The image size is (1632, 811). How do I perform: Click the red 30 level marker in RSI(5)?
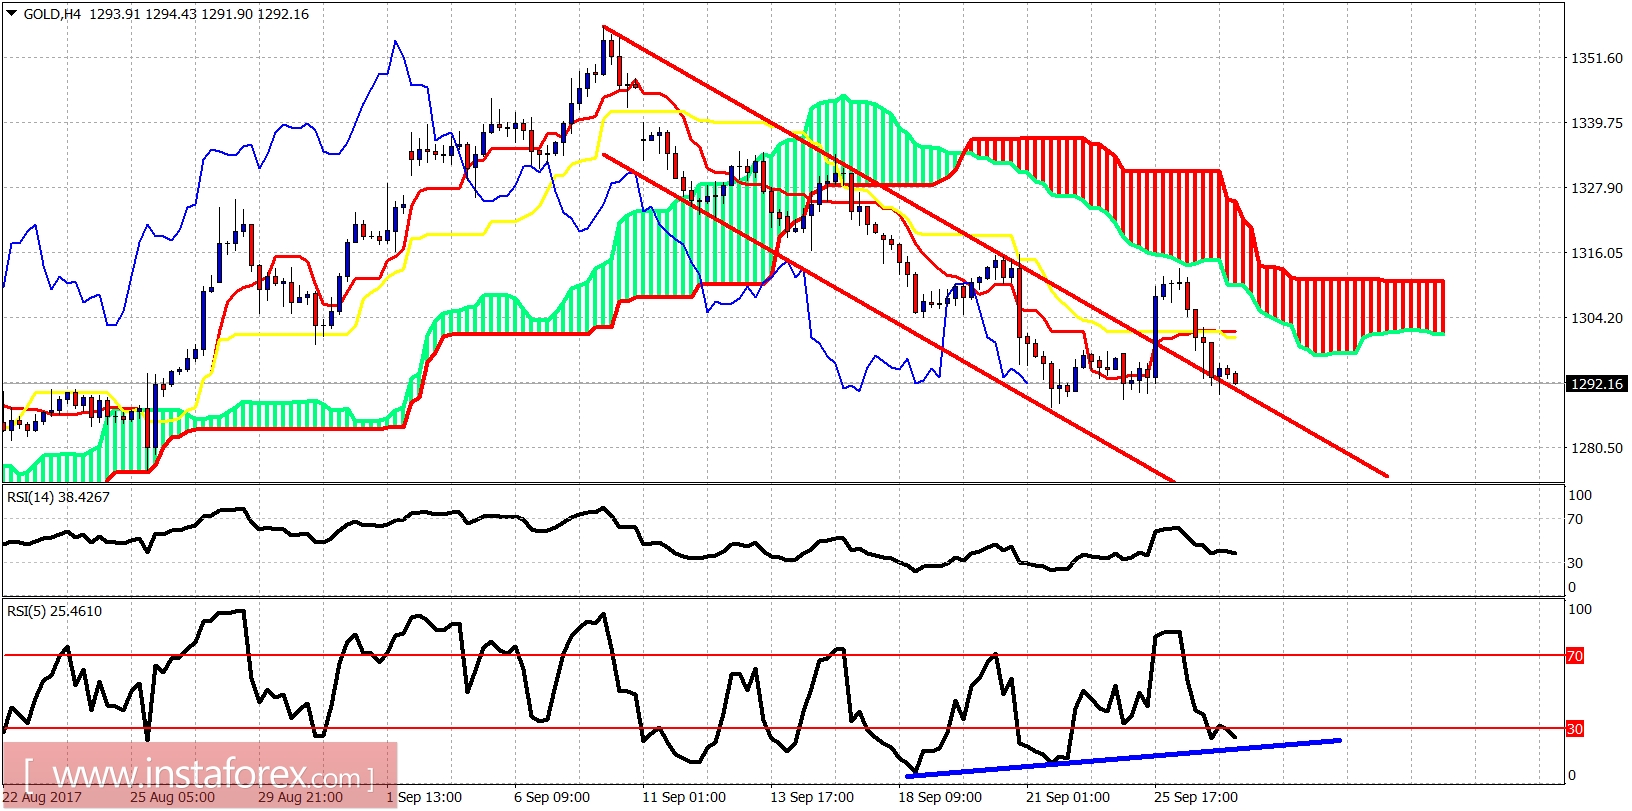tap(1575, 729)
